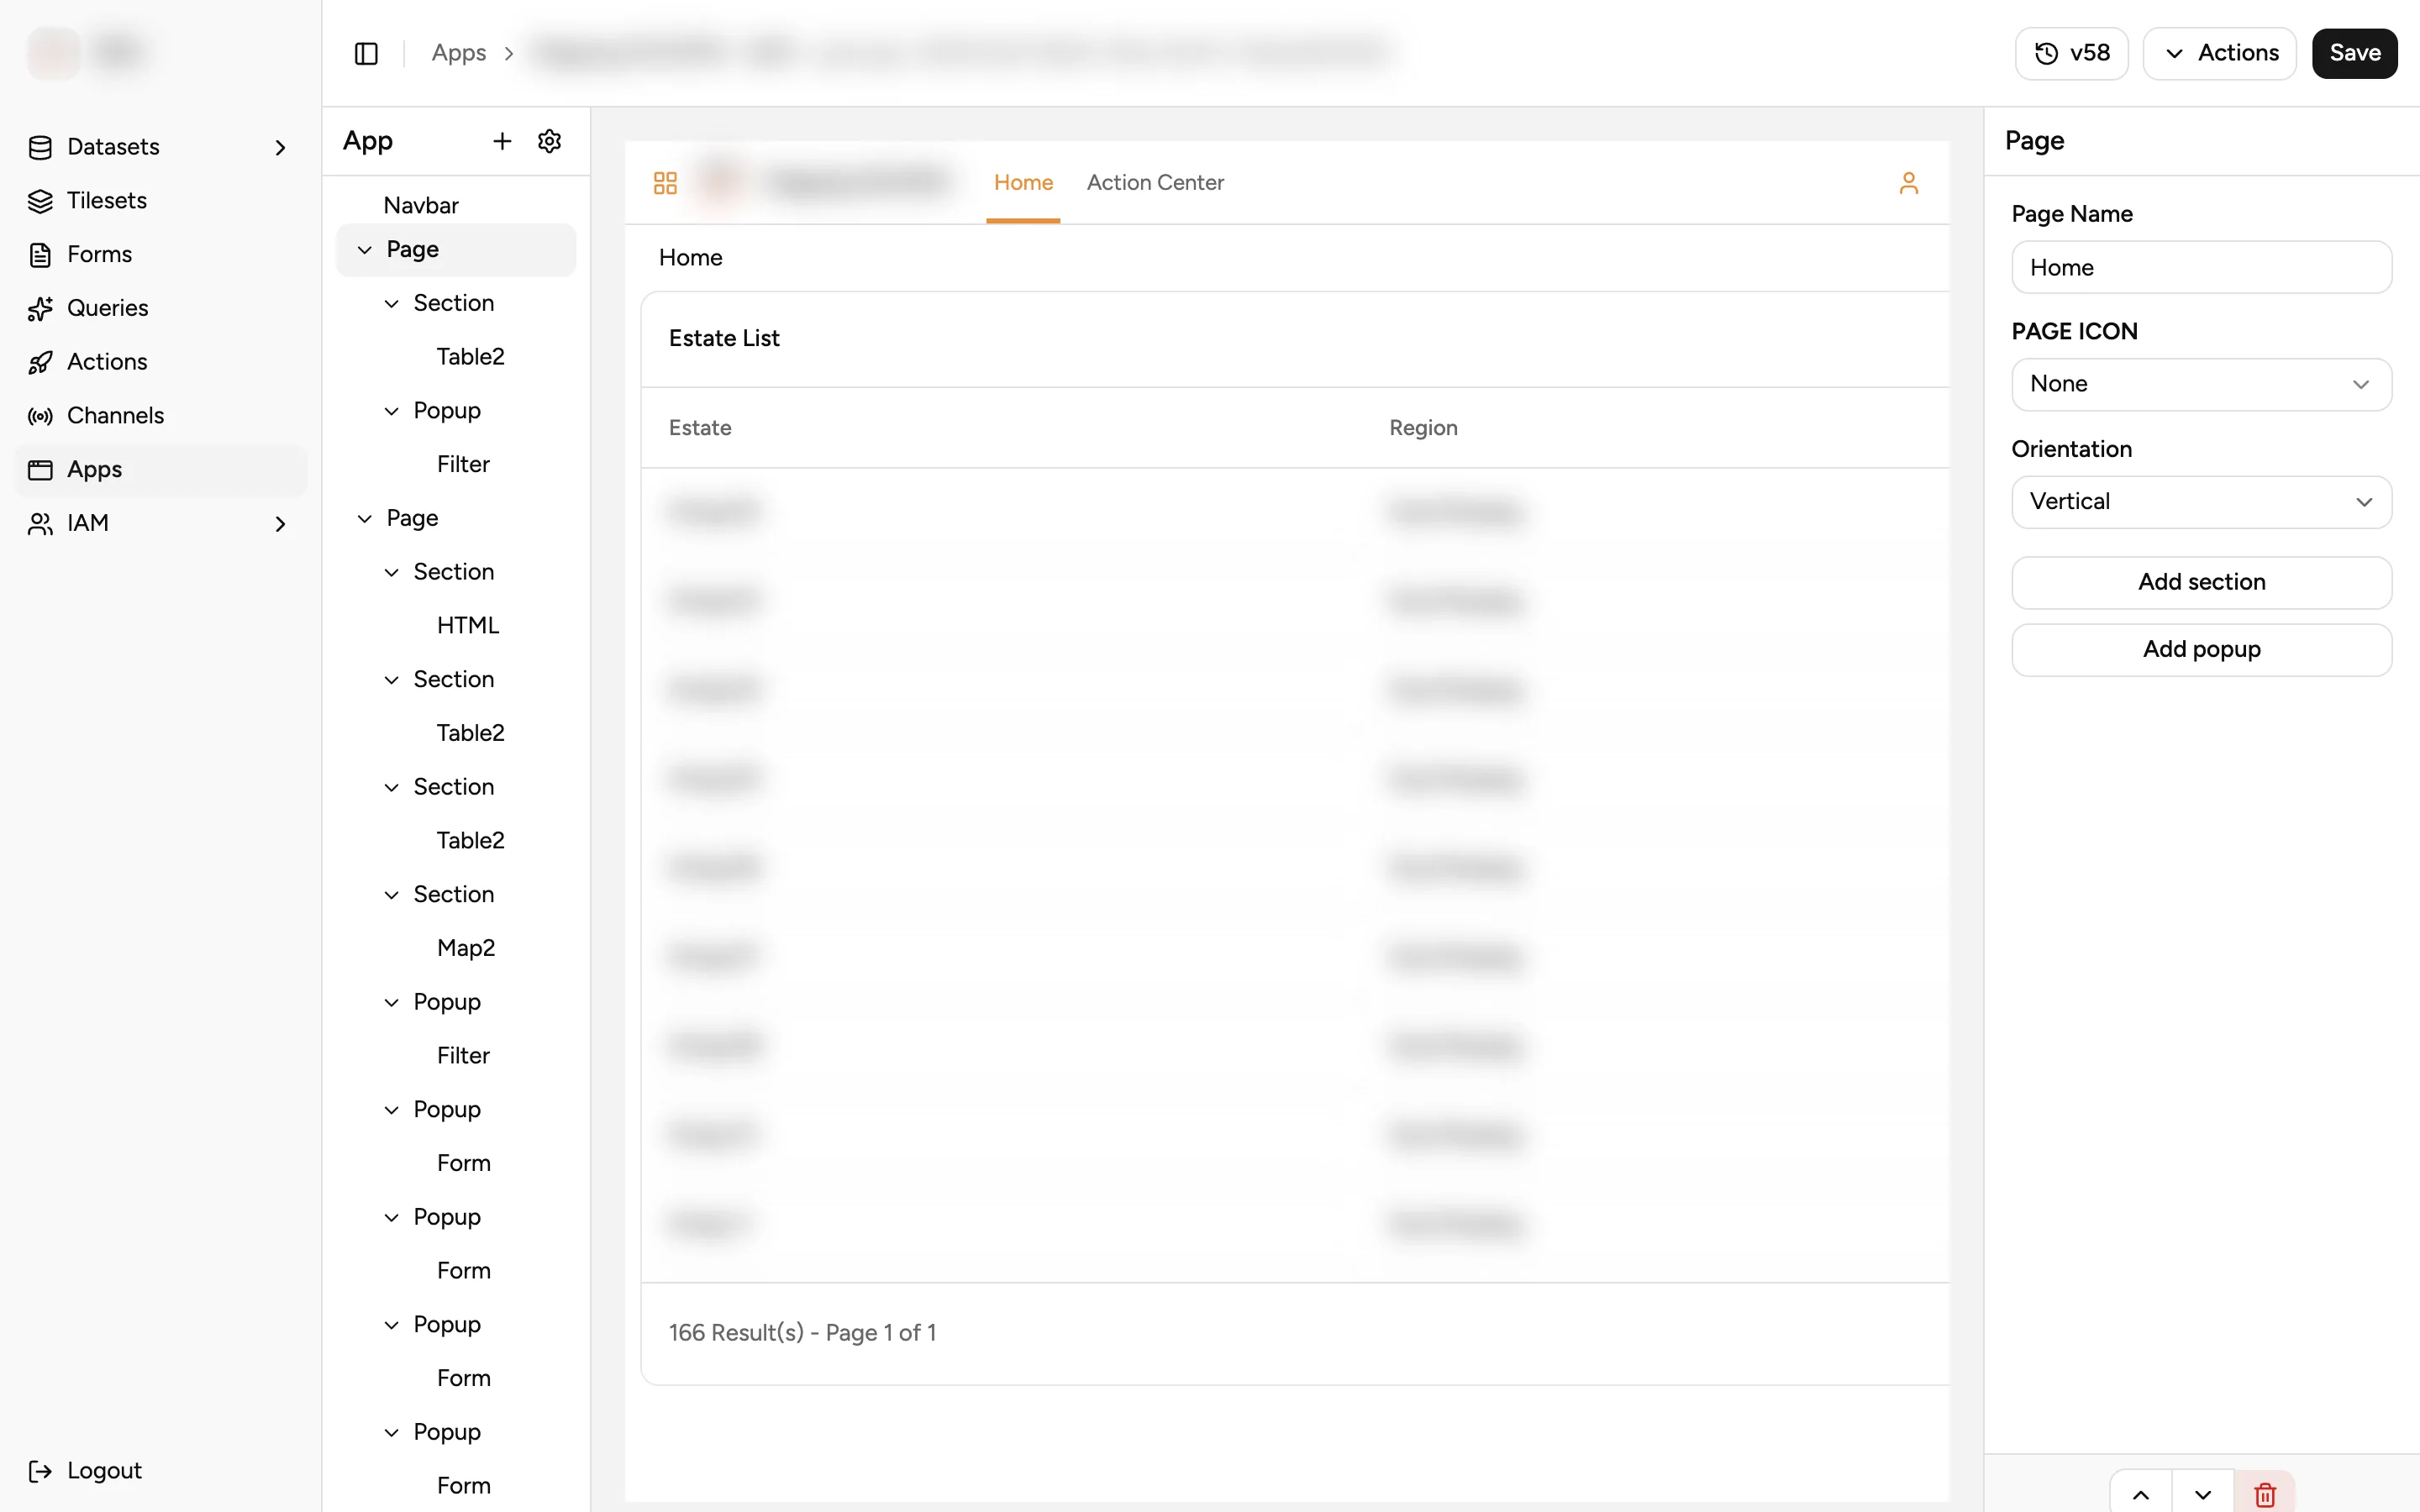Image resolution: width=2420 pixels, height=1512 pixels.
Task: Open the Actions rocket icon
Action: (40, 362)
